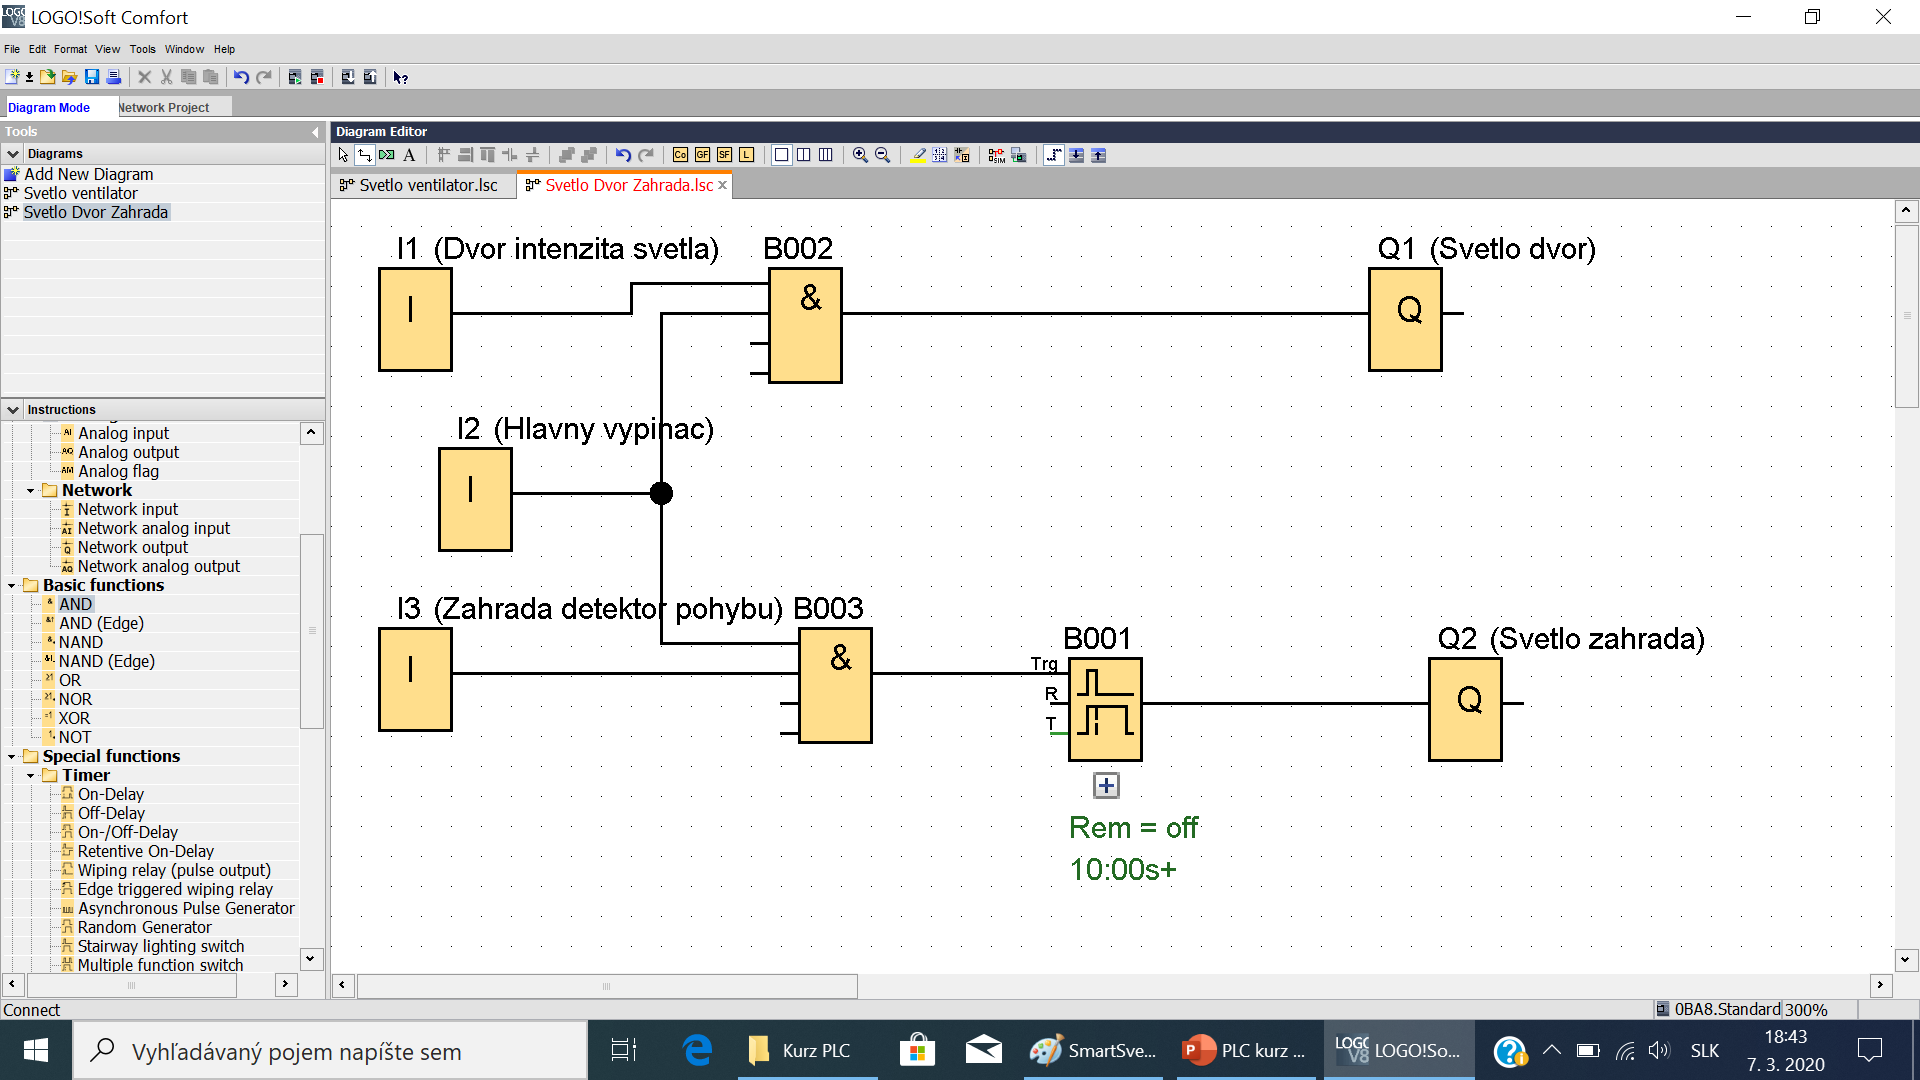Toggle the selection arrow tool
Screen dimensions: 1920x1080
[x=343, y=155]
